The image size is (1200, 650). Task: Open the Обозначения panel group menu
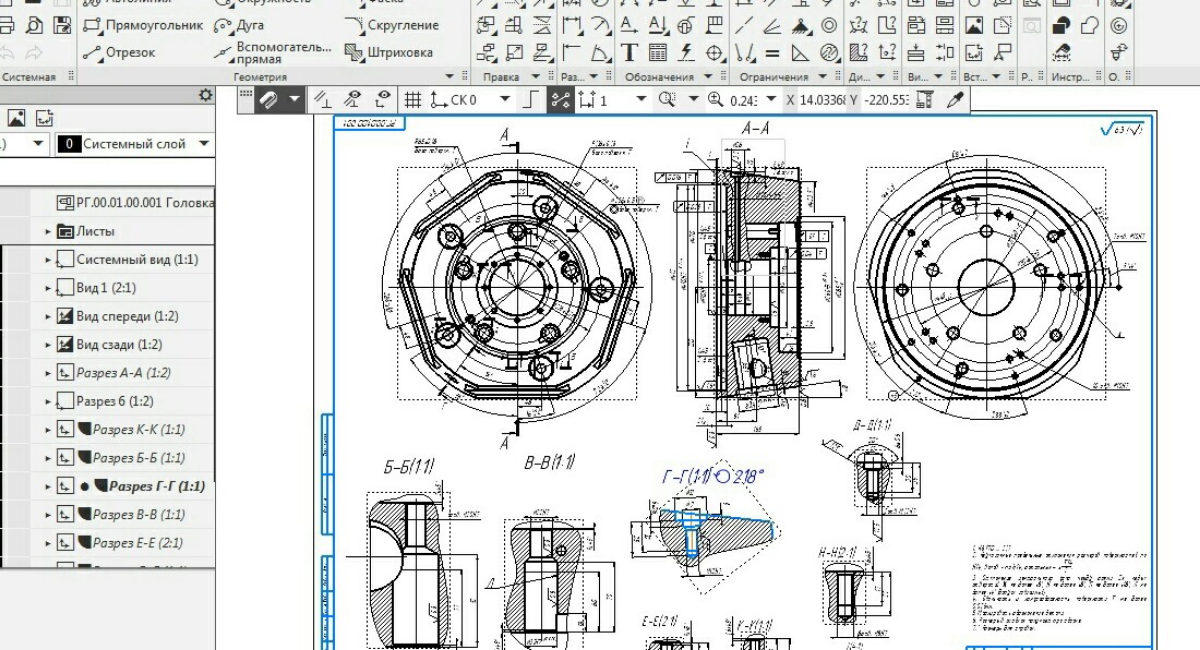click(709, 76)
